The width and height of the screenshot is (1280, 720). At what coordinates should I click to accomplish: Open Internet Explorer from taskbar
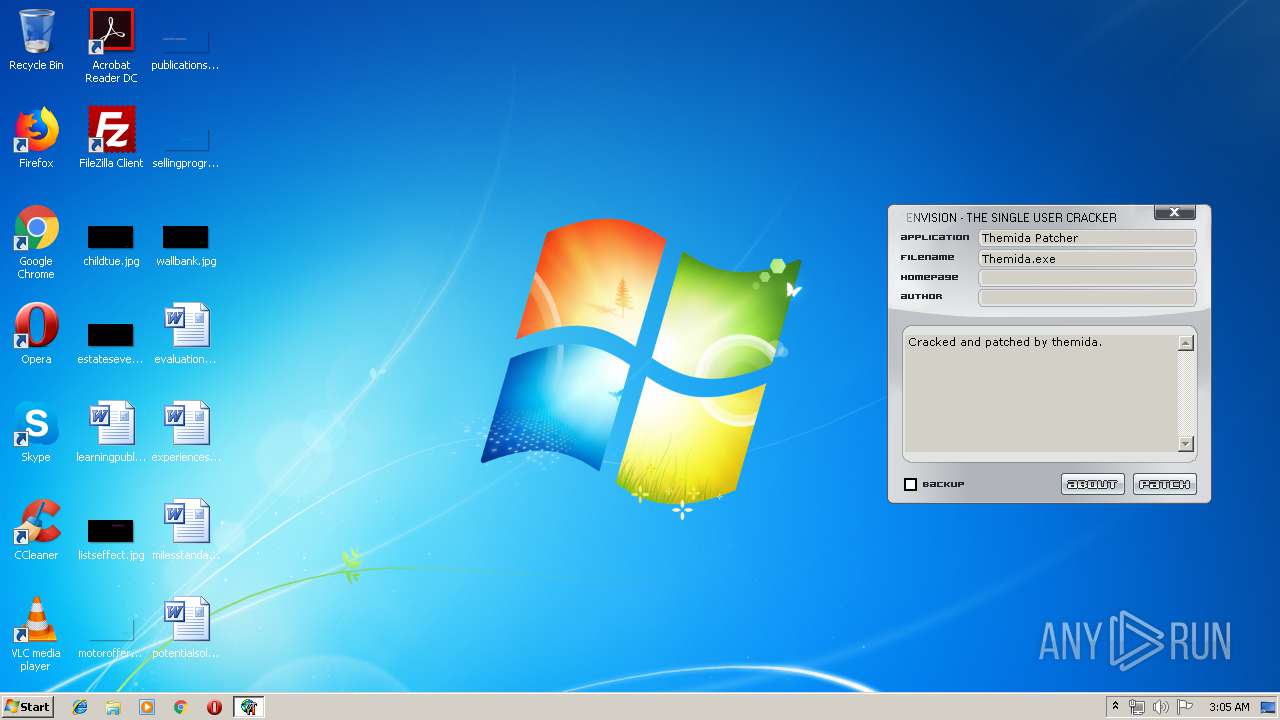click(x=80, y=707)
